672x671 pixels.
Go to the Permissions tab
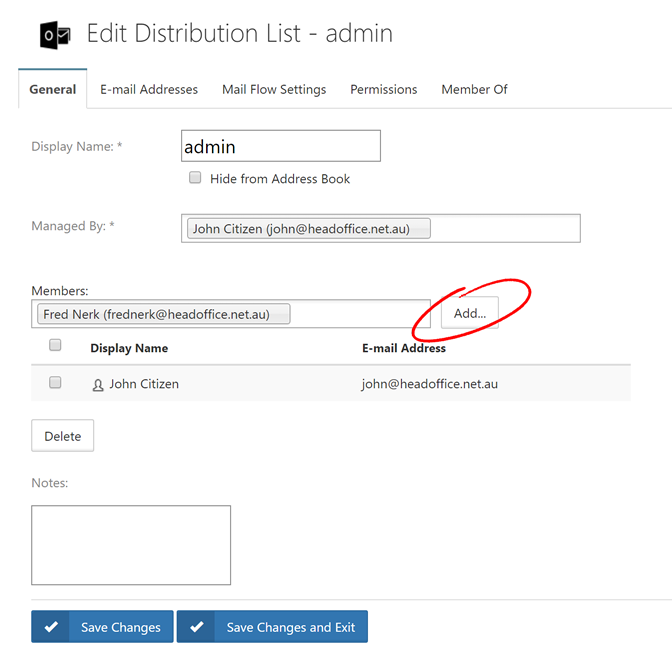point(384,89)
